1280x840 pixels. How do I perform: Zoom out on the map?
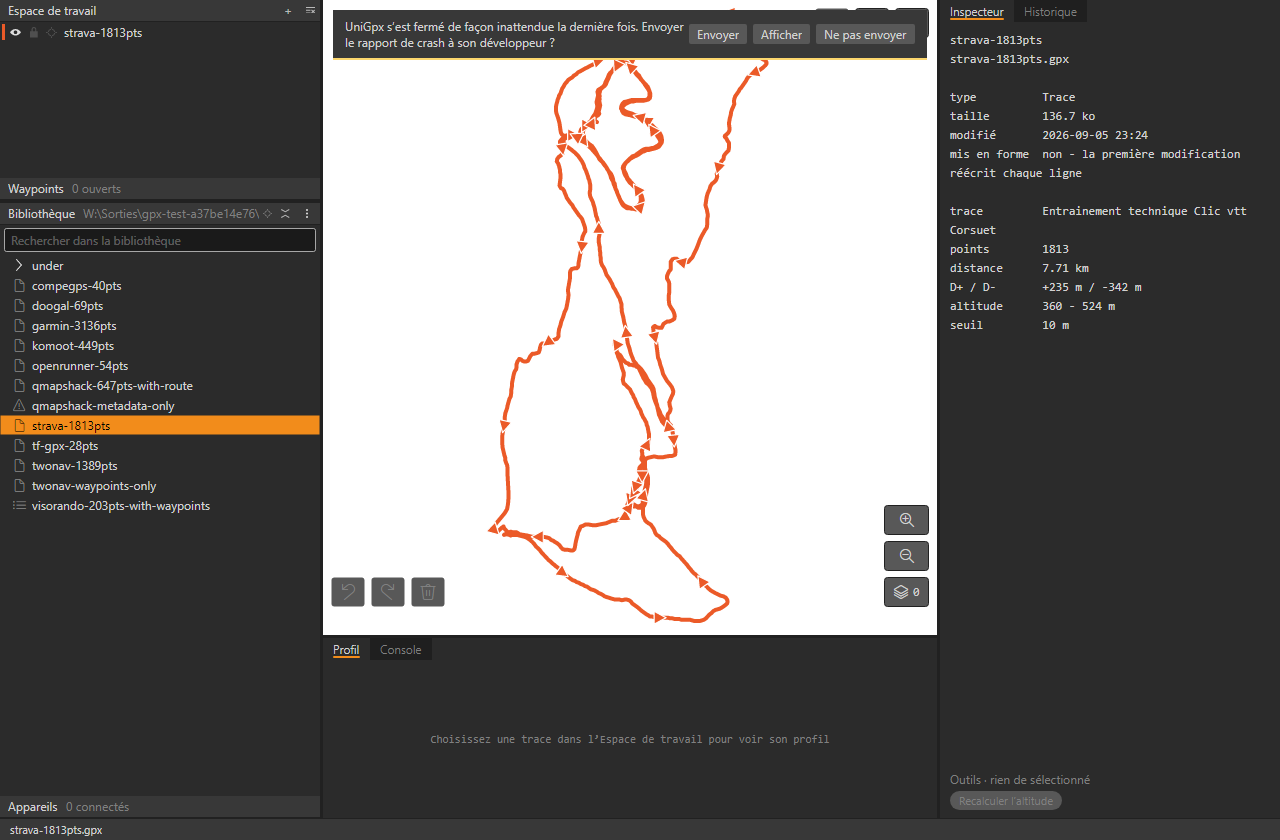pos(906,556)
